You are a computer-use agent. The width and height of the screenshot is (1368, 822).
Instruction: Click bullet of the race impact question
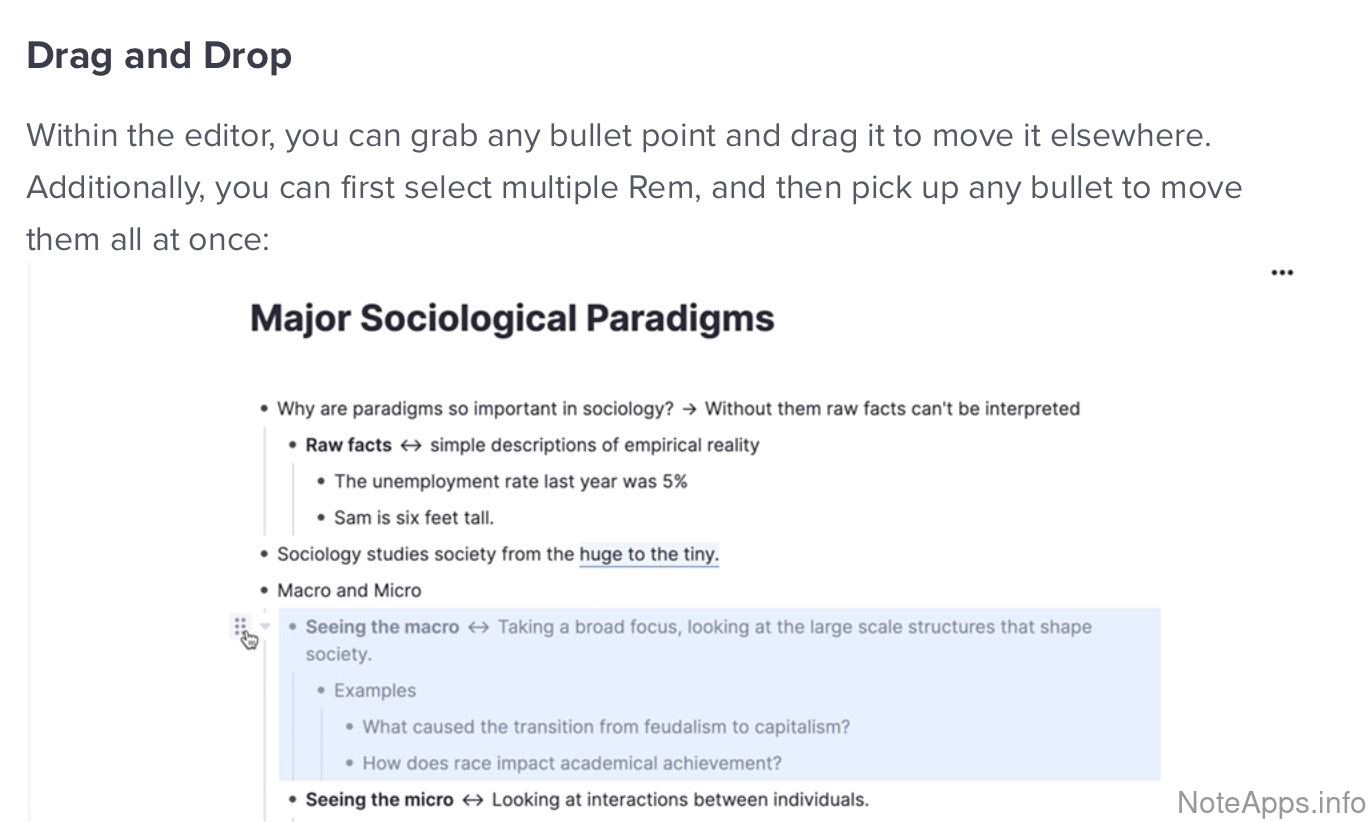[x=349, y=763]
